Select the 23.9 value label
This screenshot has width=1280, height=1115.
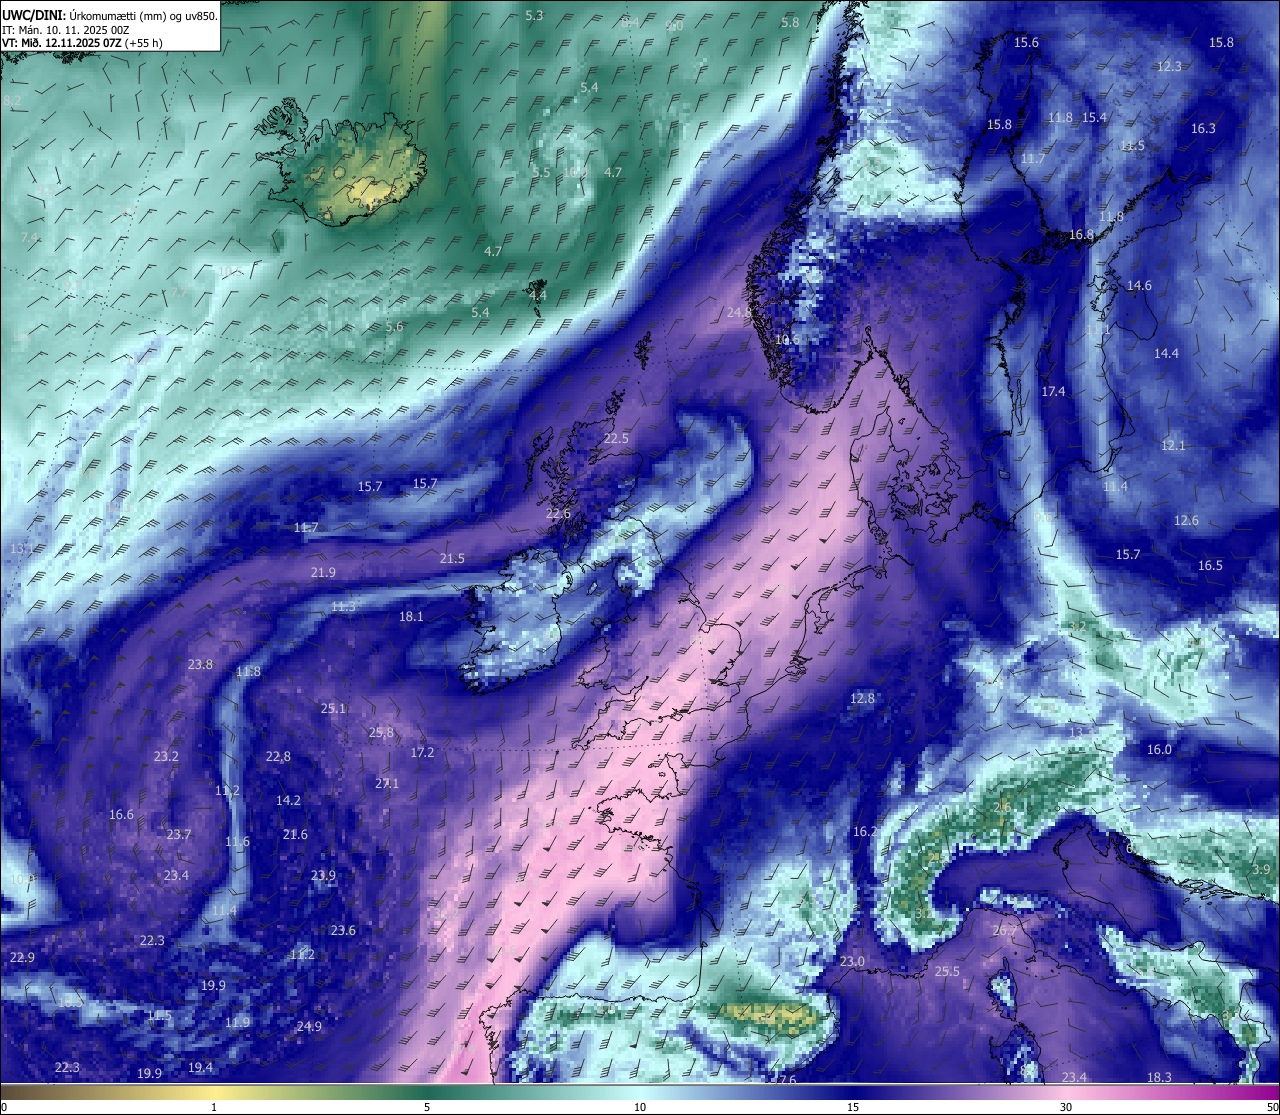(323, 876)
